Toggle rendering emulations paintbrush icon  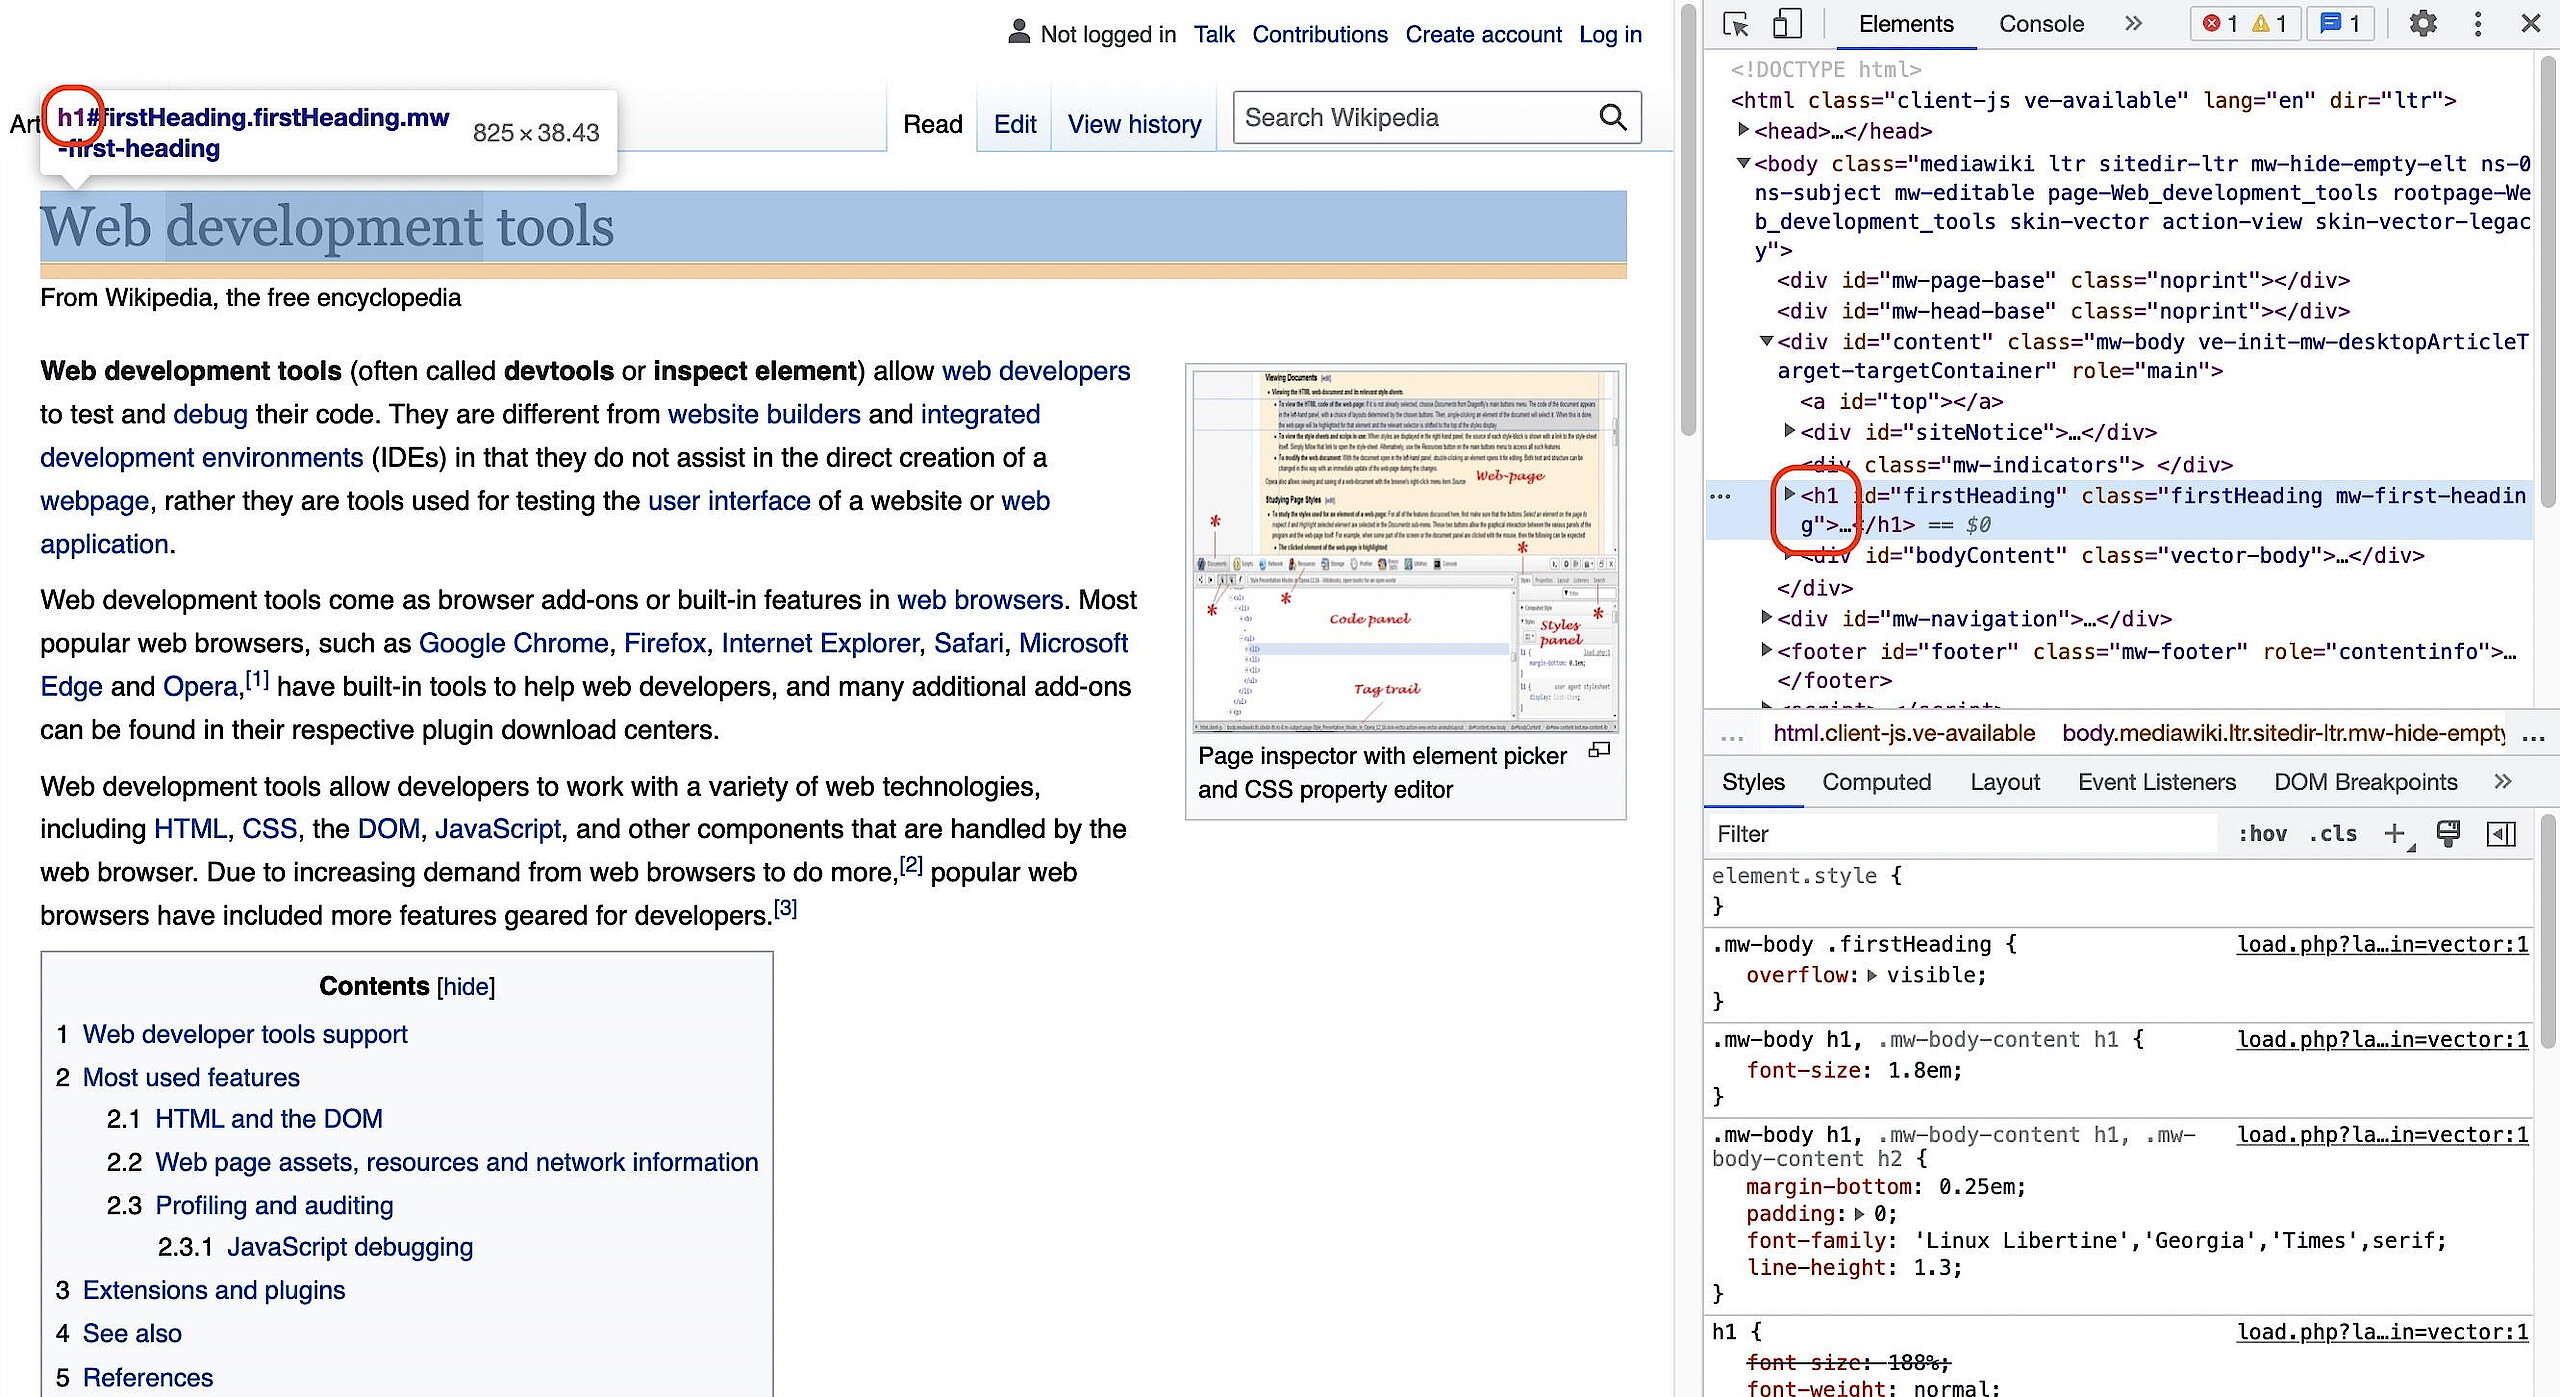tap(2448, 833)
